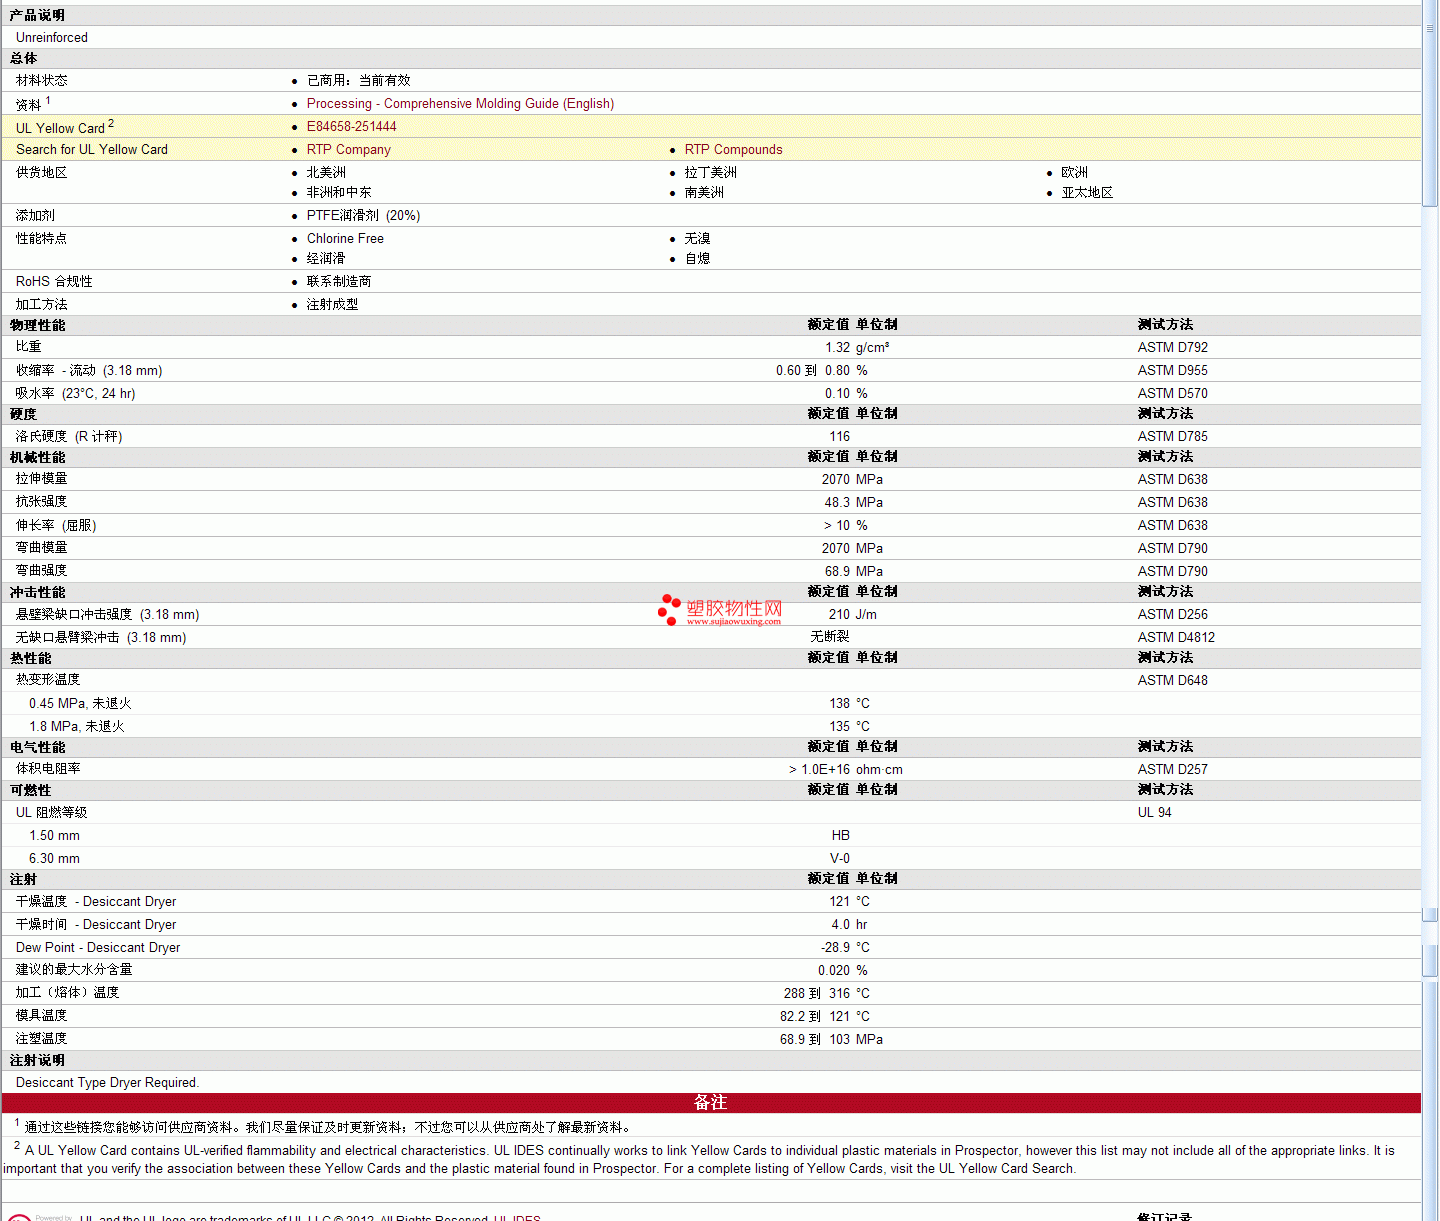
Task: Select the 亚太地区 availability region
Action: click(x=1087, y=192)
